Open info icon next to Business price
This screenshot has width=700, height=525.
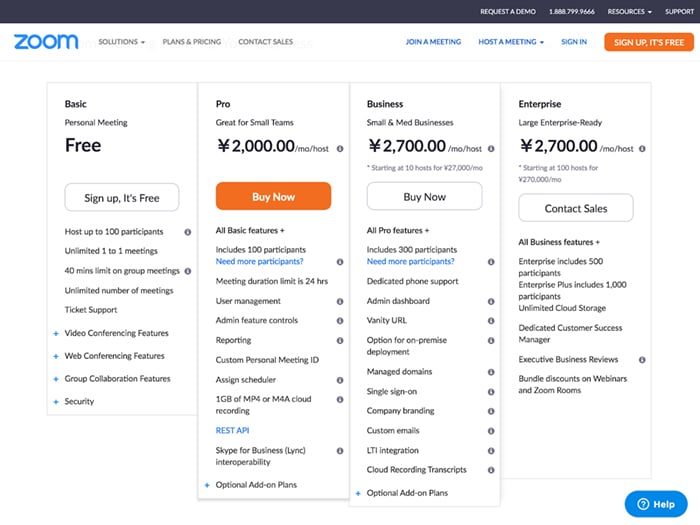pos(491,149)
